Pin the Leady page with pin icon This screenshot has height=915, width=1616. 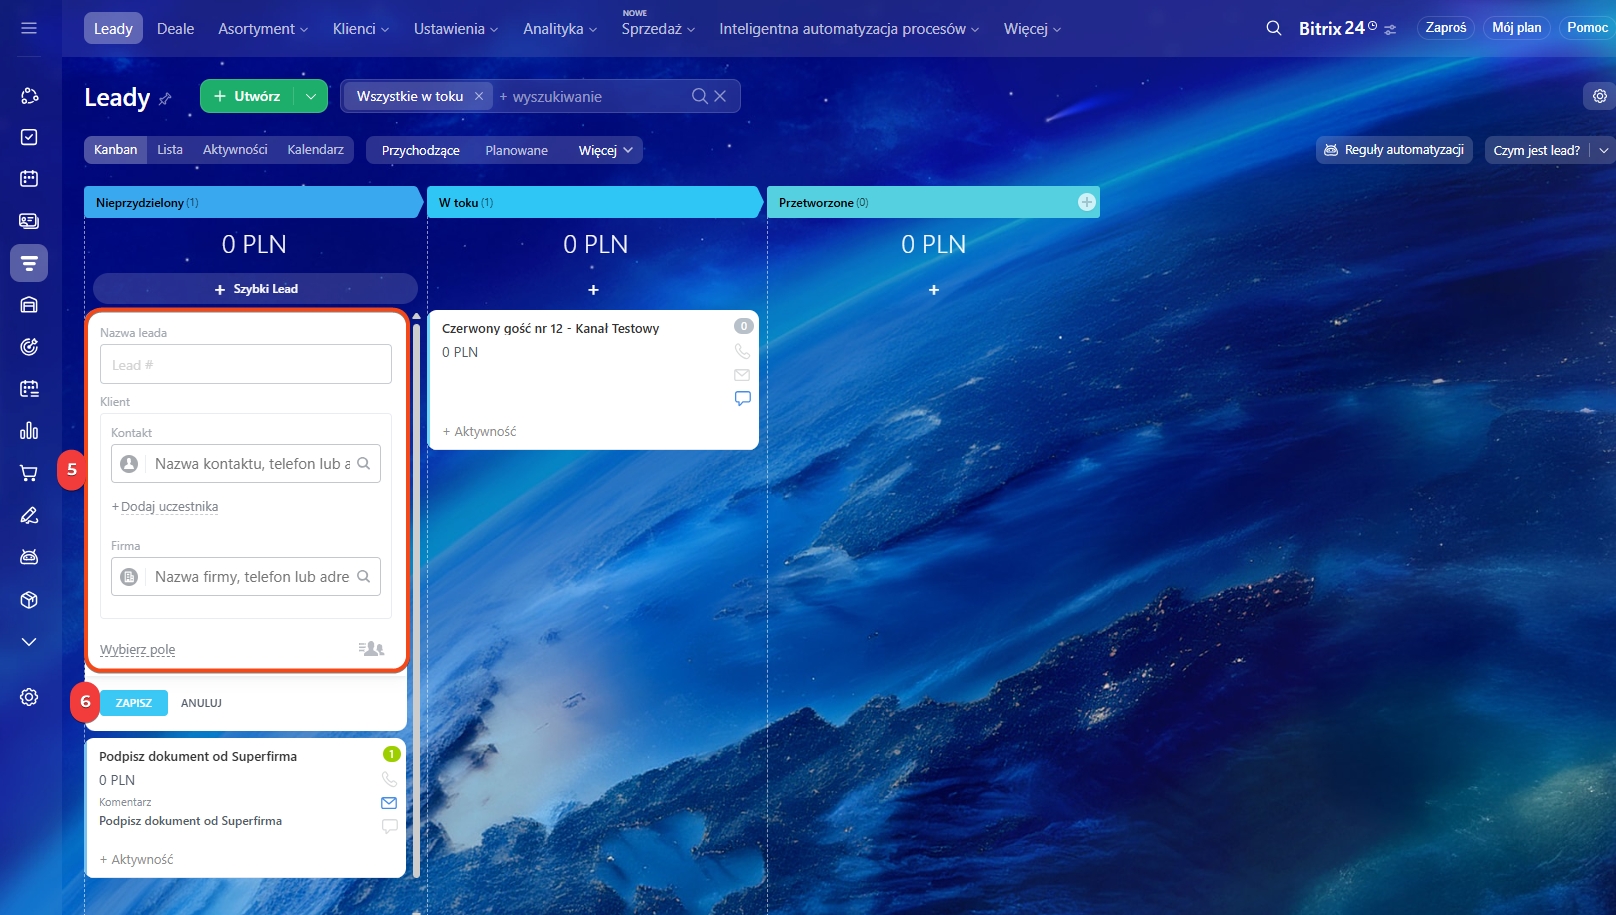coord(166,99)
